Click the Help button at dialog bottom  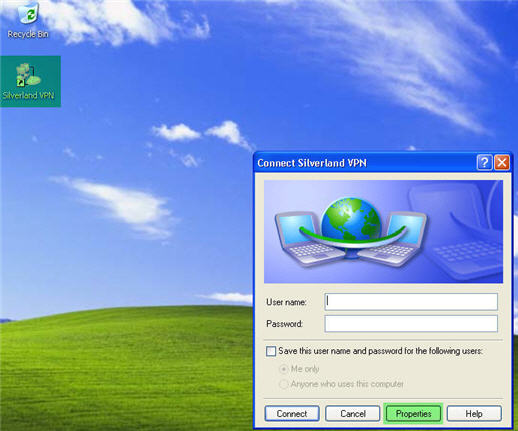[474, 414]
